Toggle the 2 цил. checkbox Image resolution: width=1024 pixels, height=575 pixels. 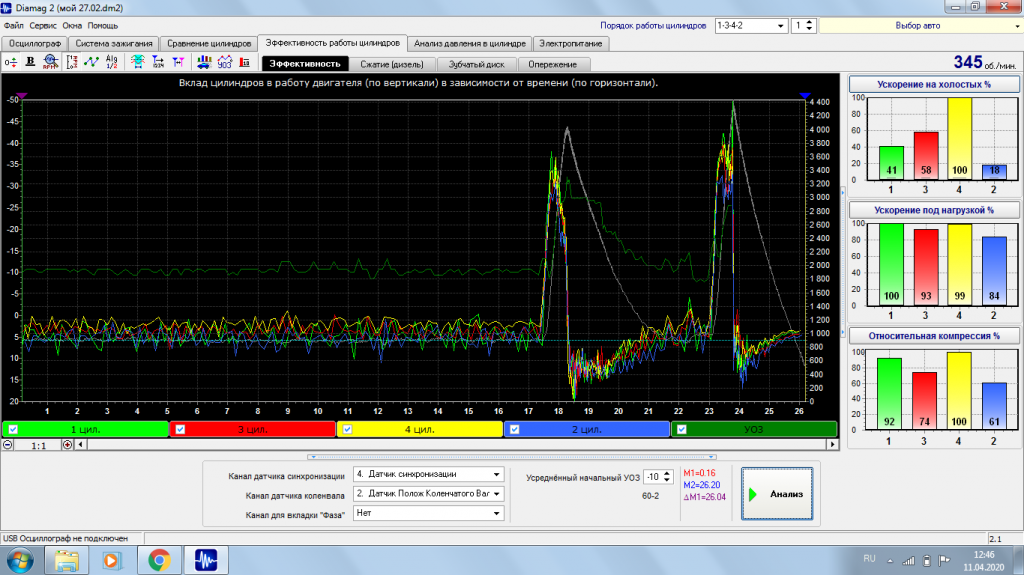[x=515, y=429]
